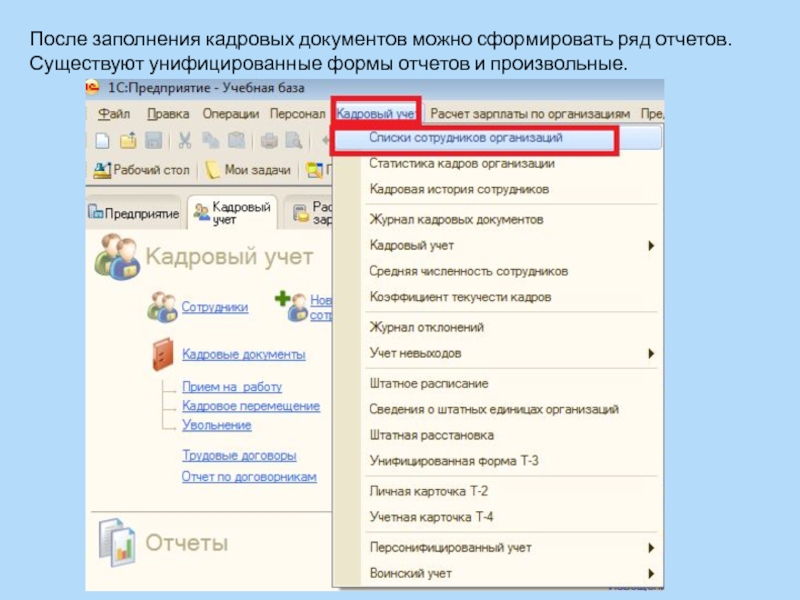Expand the Персонифицированный учет submenu

point(651,547)
